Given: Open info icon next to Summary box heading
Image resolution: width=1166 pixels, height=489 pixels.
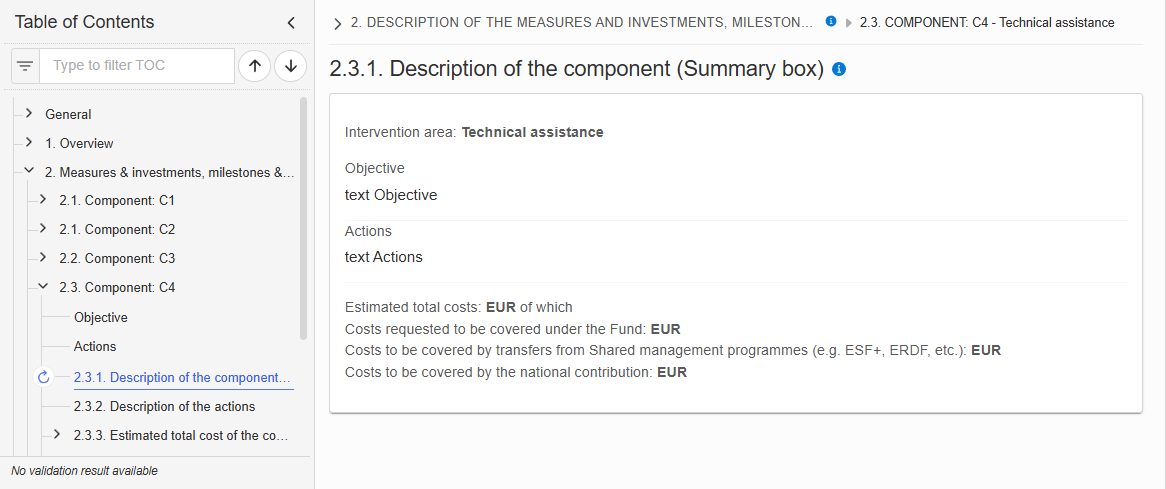Looking at the screenshot, I should click(x=840, y=69).
